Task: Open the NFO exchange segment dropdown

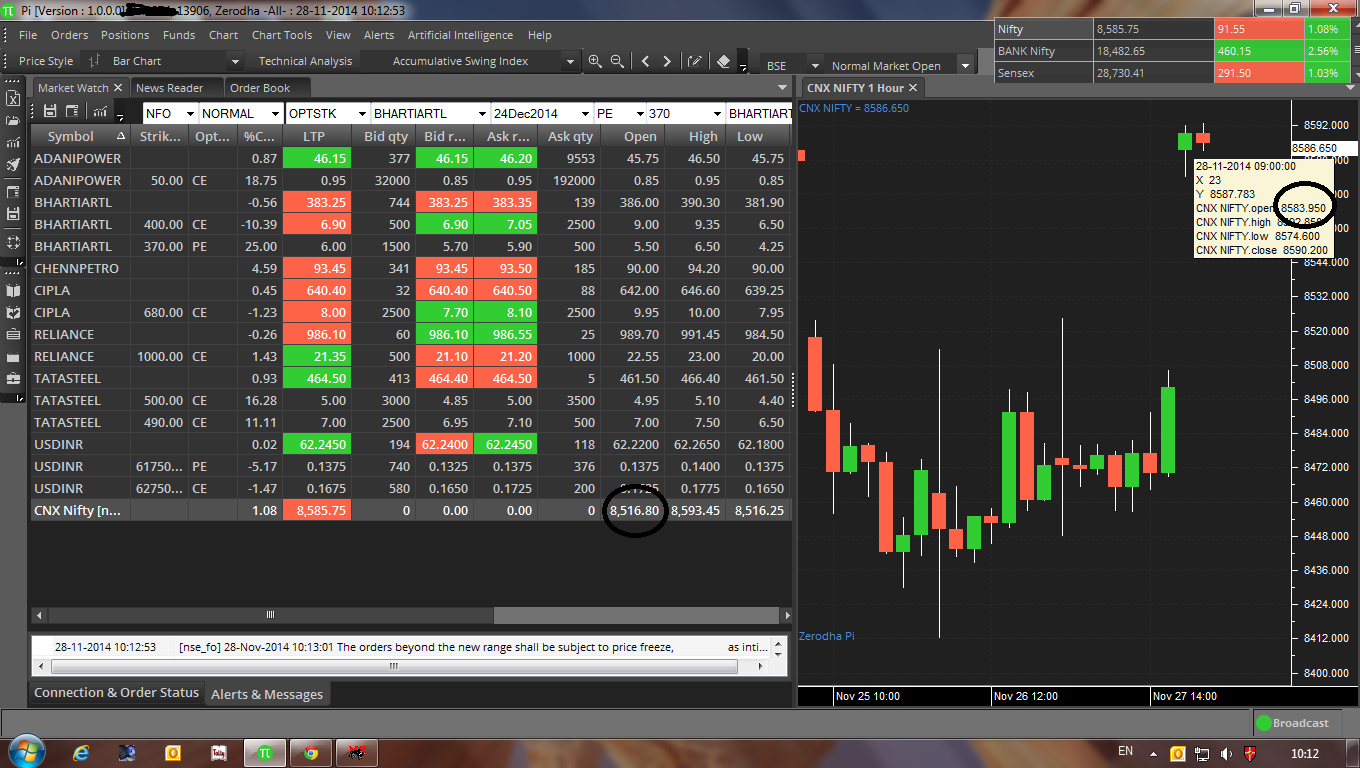Action: pos(189,113)
